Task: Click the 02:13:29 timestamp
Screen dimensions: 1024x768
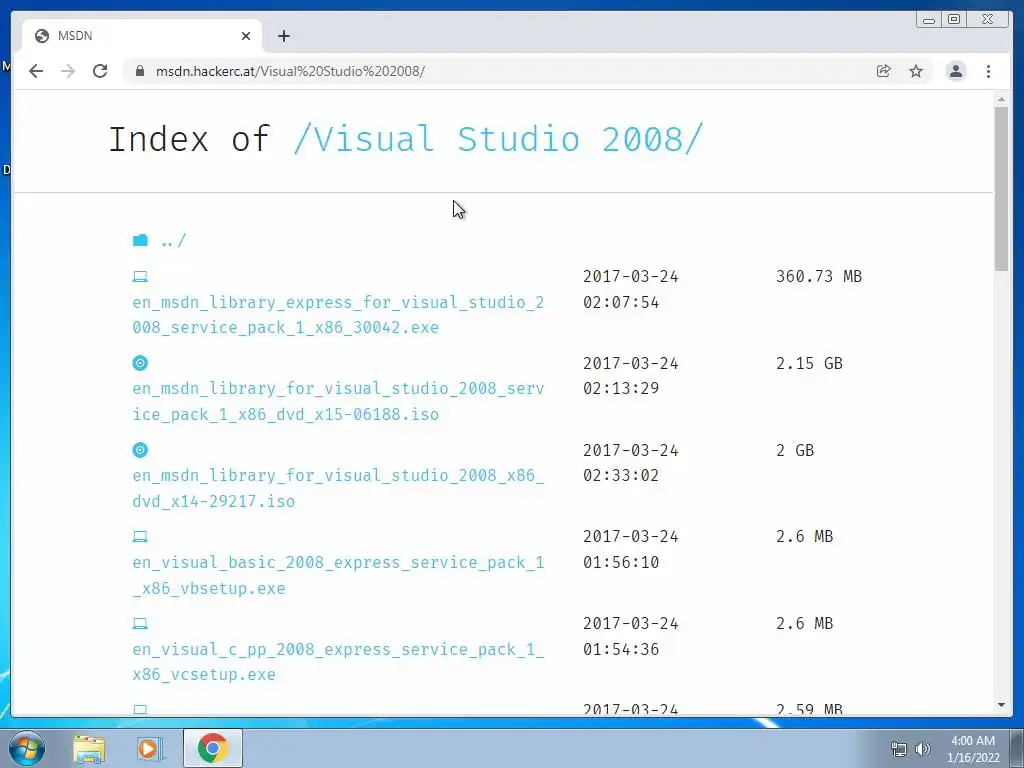Action: click(621, 389)
